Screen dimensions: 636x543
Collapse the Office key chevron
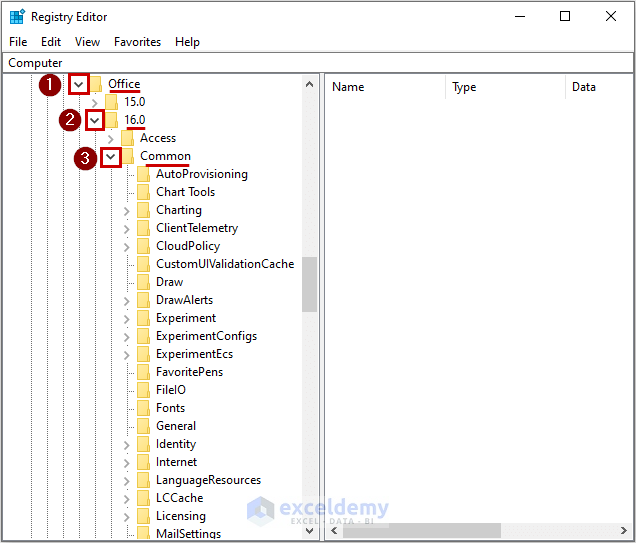[79, 85]
